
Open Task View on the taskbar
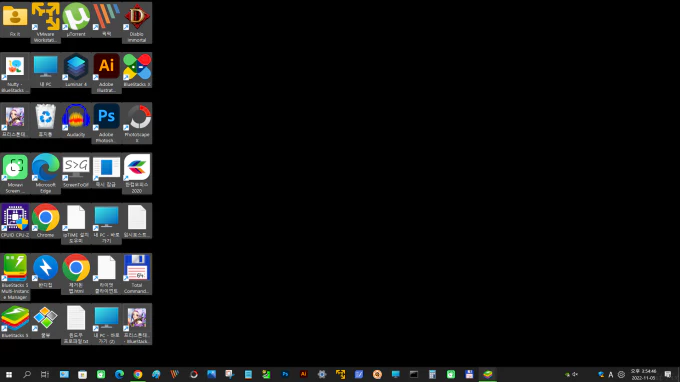click(45, 374)
